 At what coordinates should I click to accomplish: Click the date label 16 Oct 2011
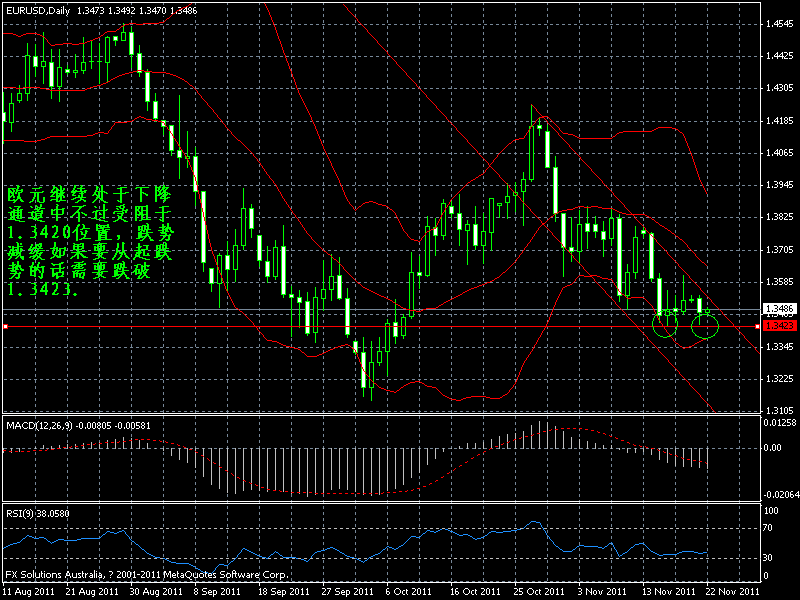point(474,592)
